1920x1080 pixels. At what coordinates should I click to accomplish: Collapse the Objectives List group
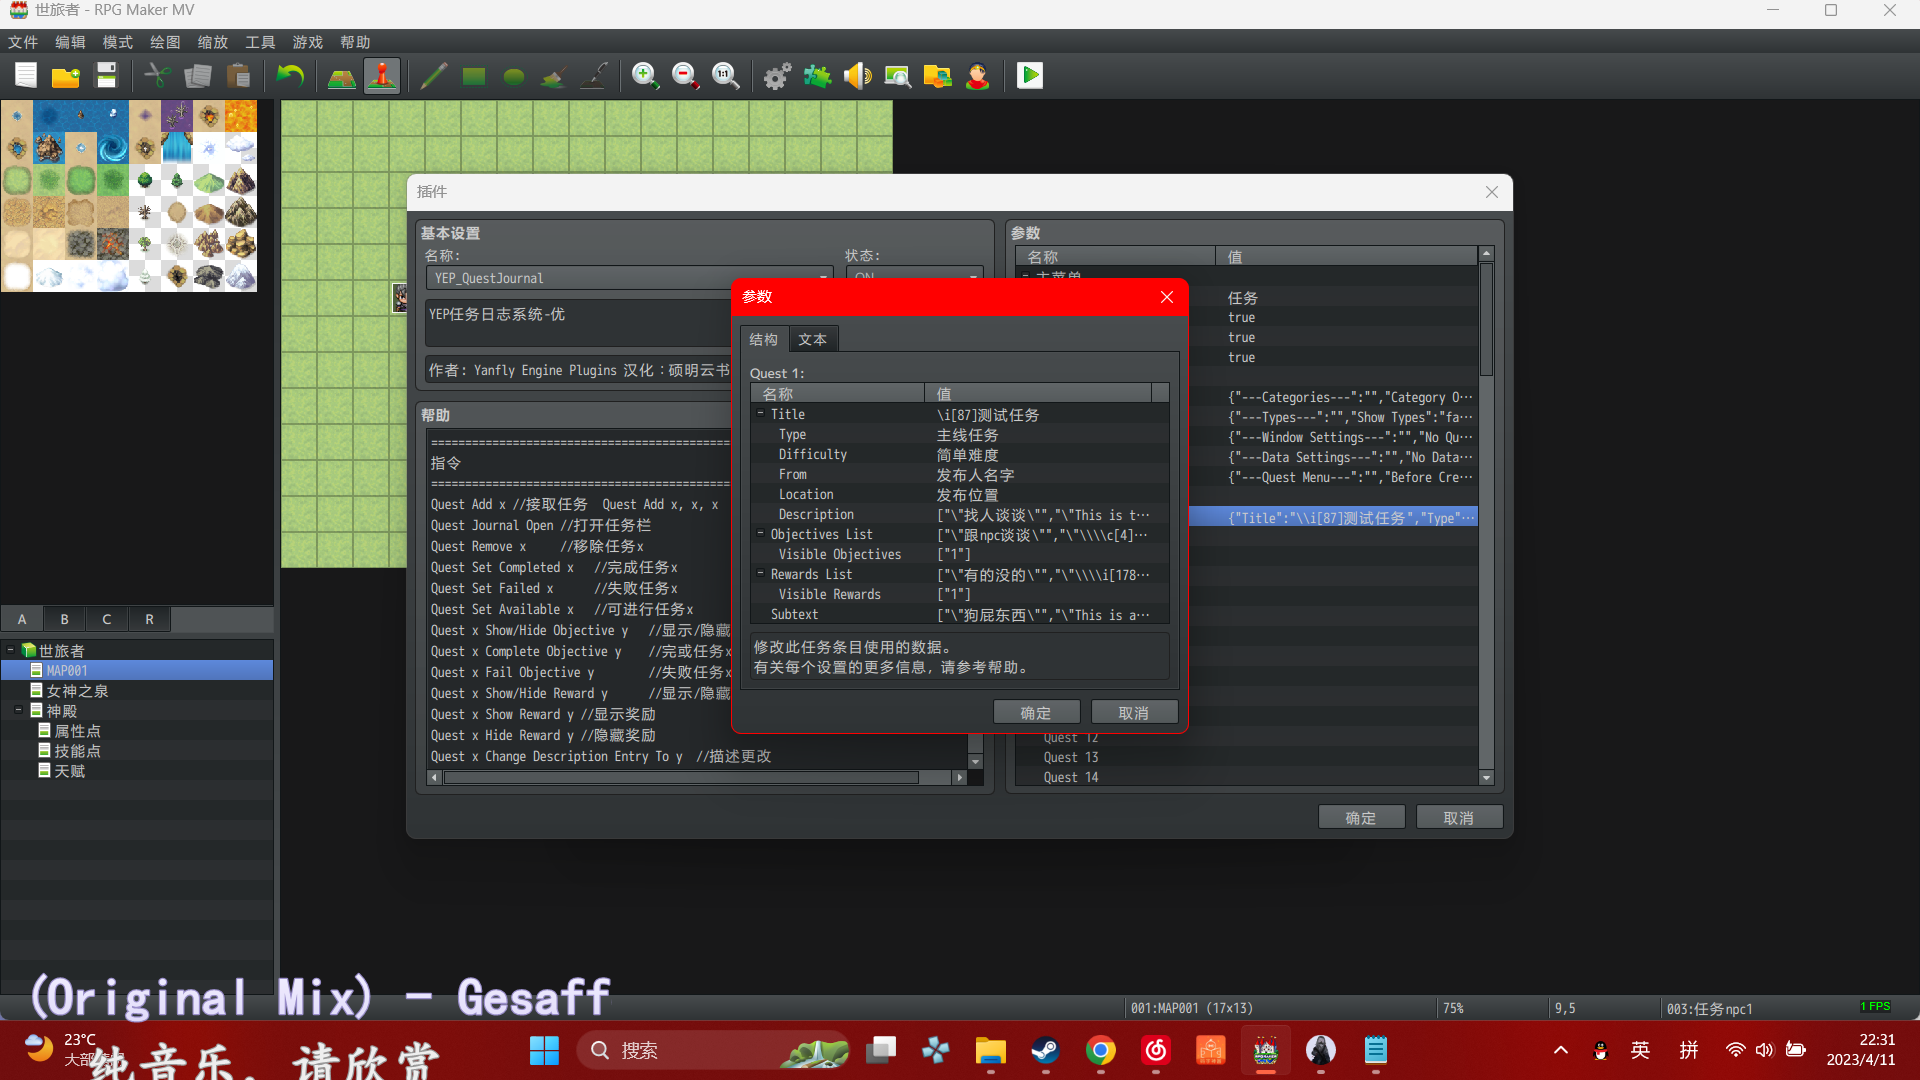click(x=760, y=533)
